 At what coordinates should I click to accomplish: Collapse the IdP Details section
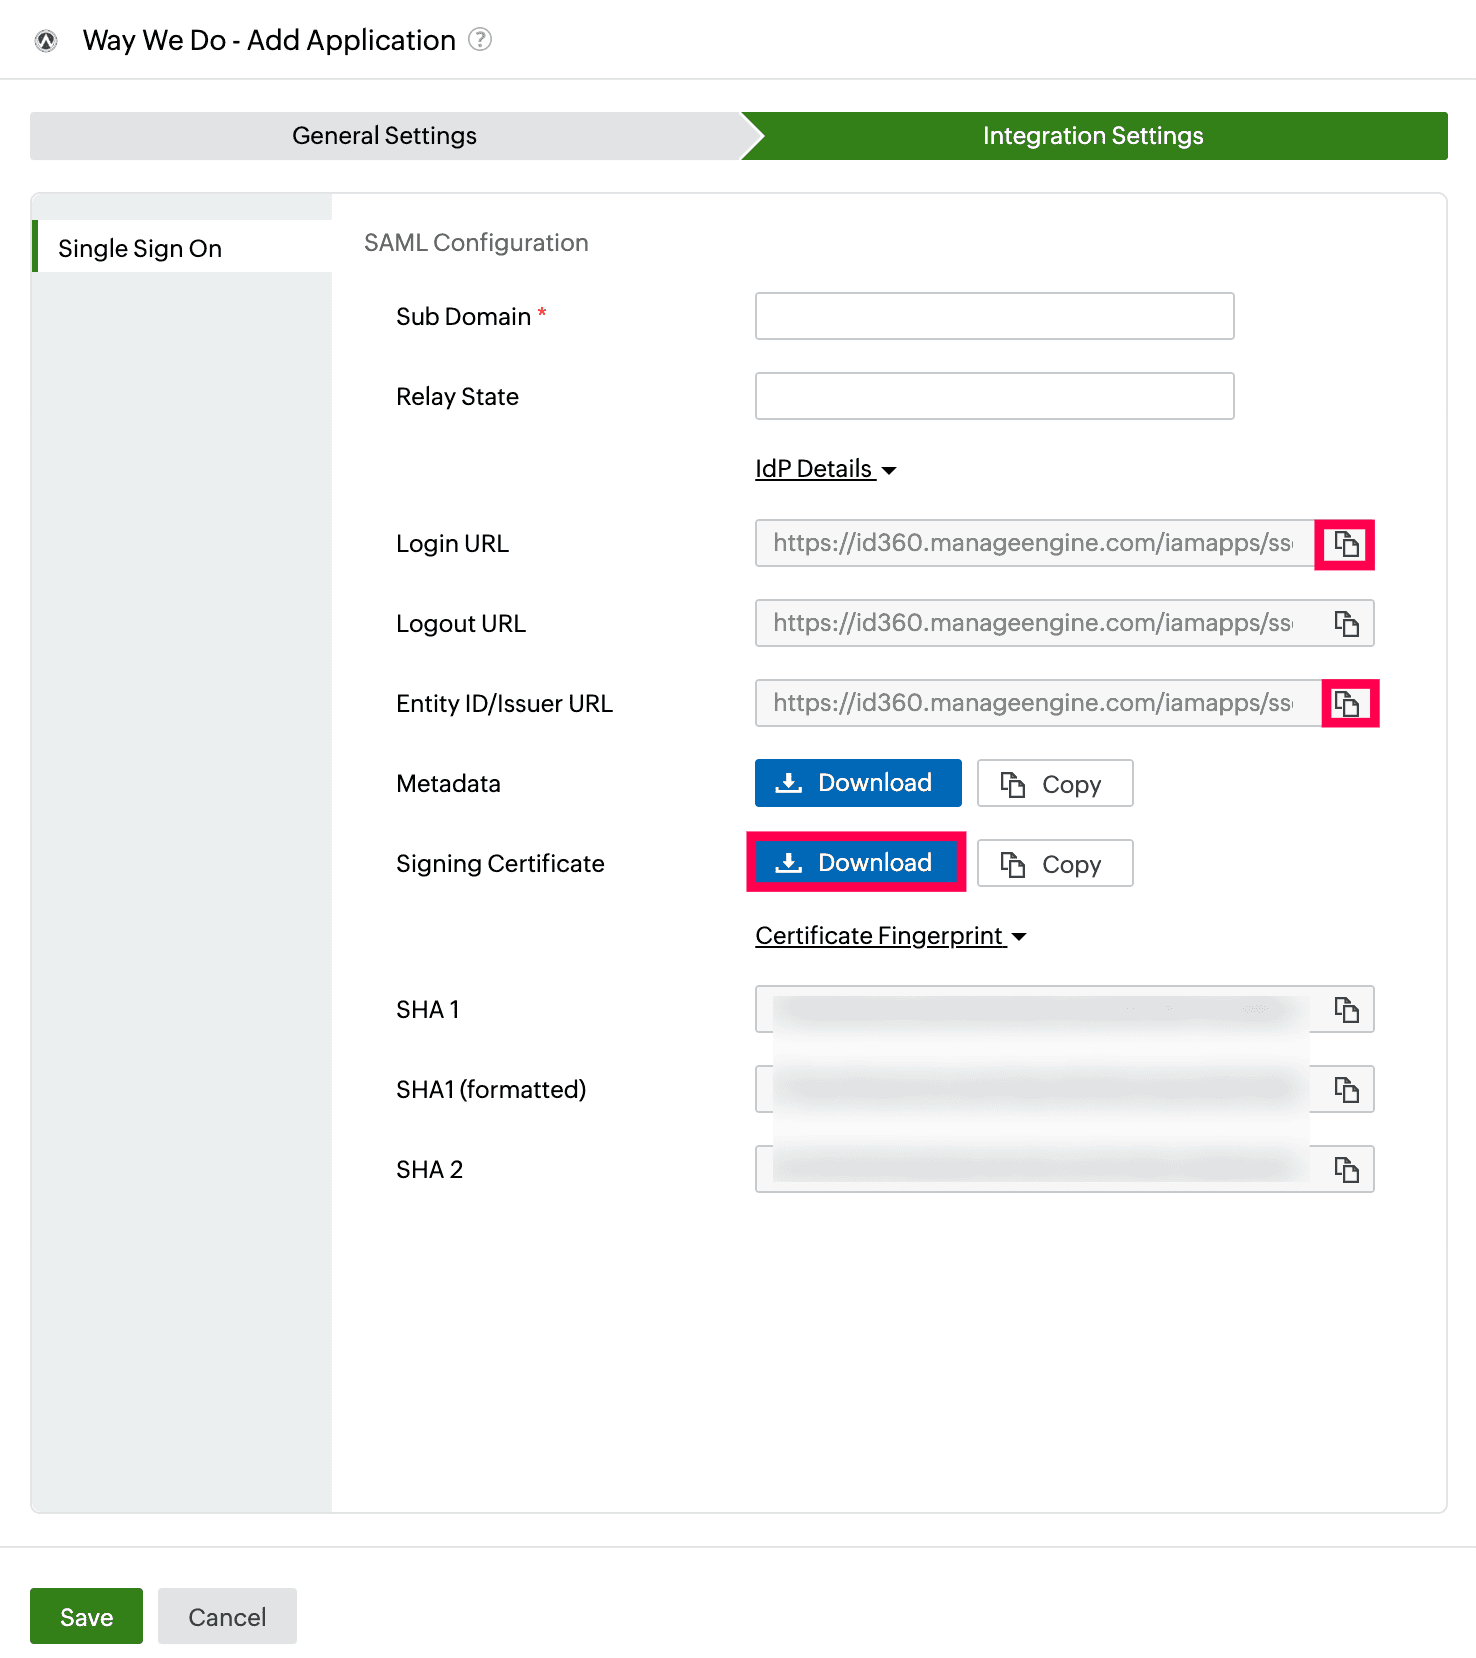coord(825,469)
